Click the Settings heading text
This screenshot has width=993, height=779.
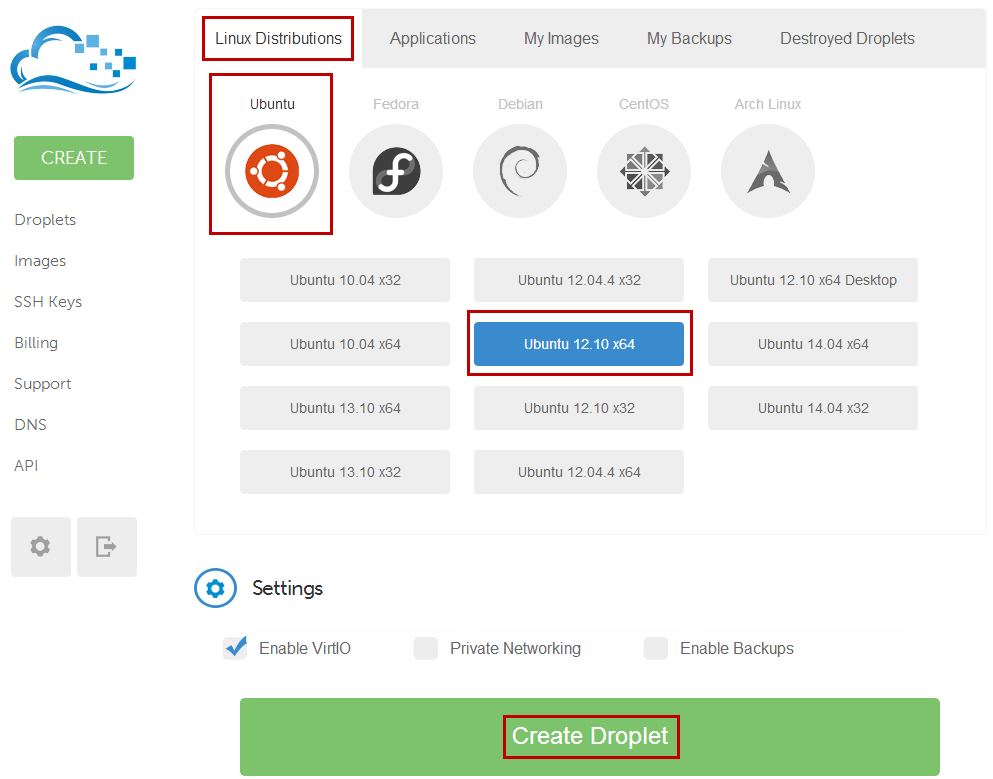click(x=288, y=588)
